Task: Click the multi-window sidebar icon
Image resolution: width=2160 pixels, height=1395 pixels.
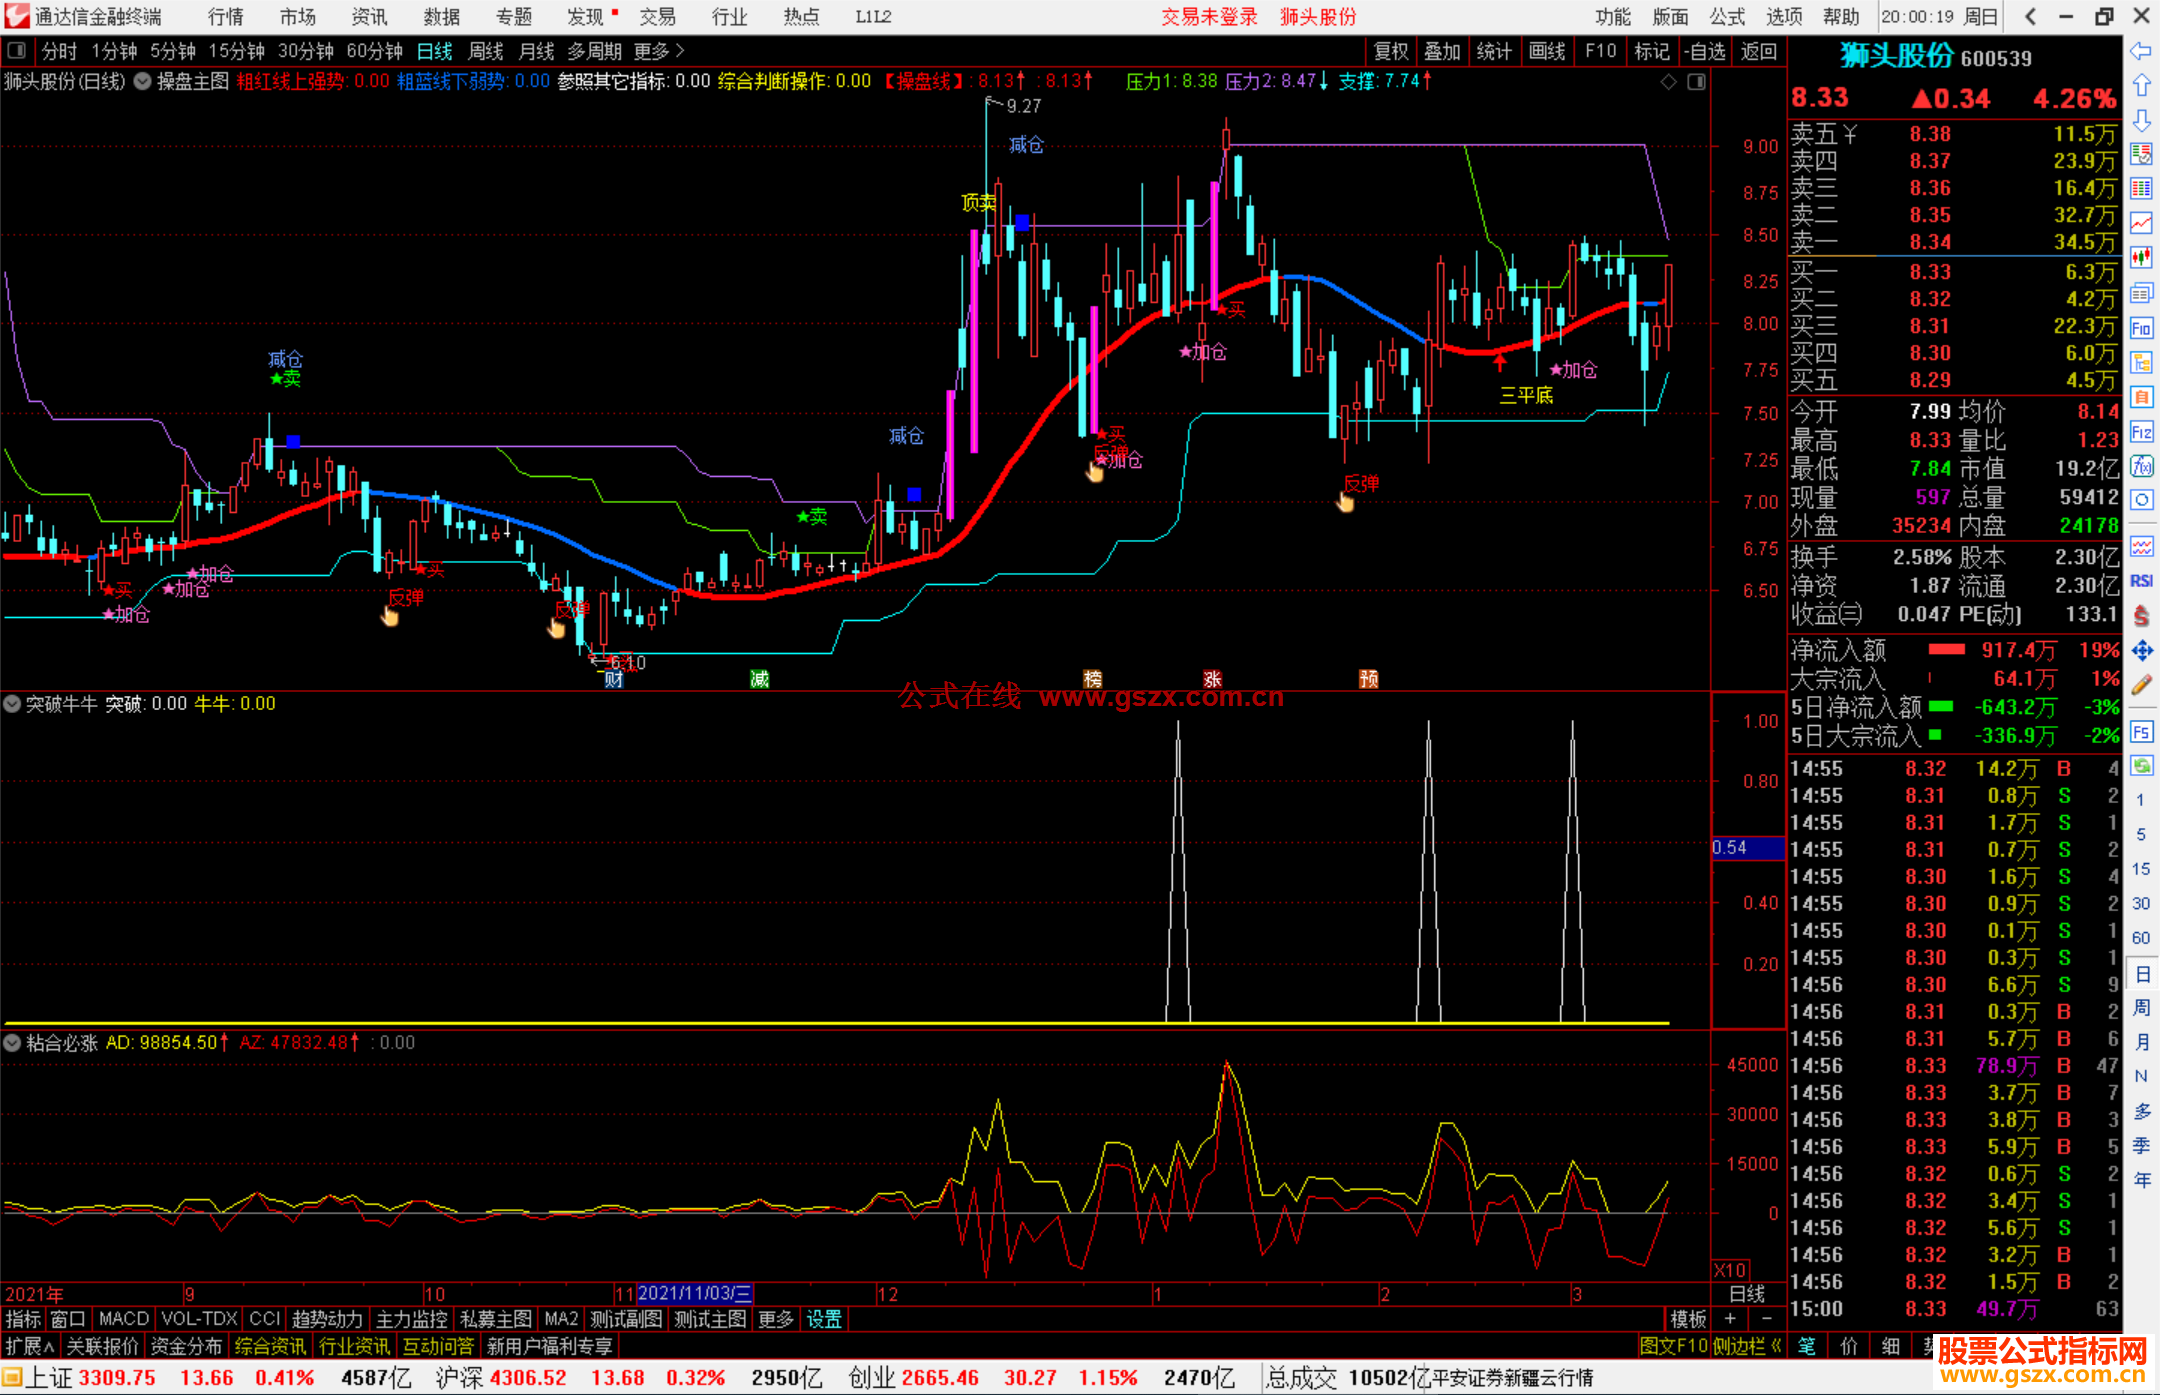Action: coord(2141,293)
